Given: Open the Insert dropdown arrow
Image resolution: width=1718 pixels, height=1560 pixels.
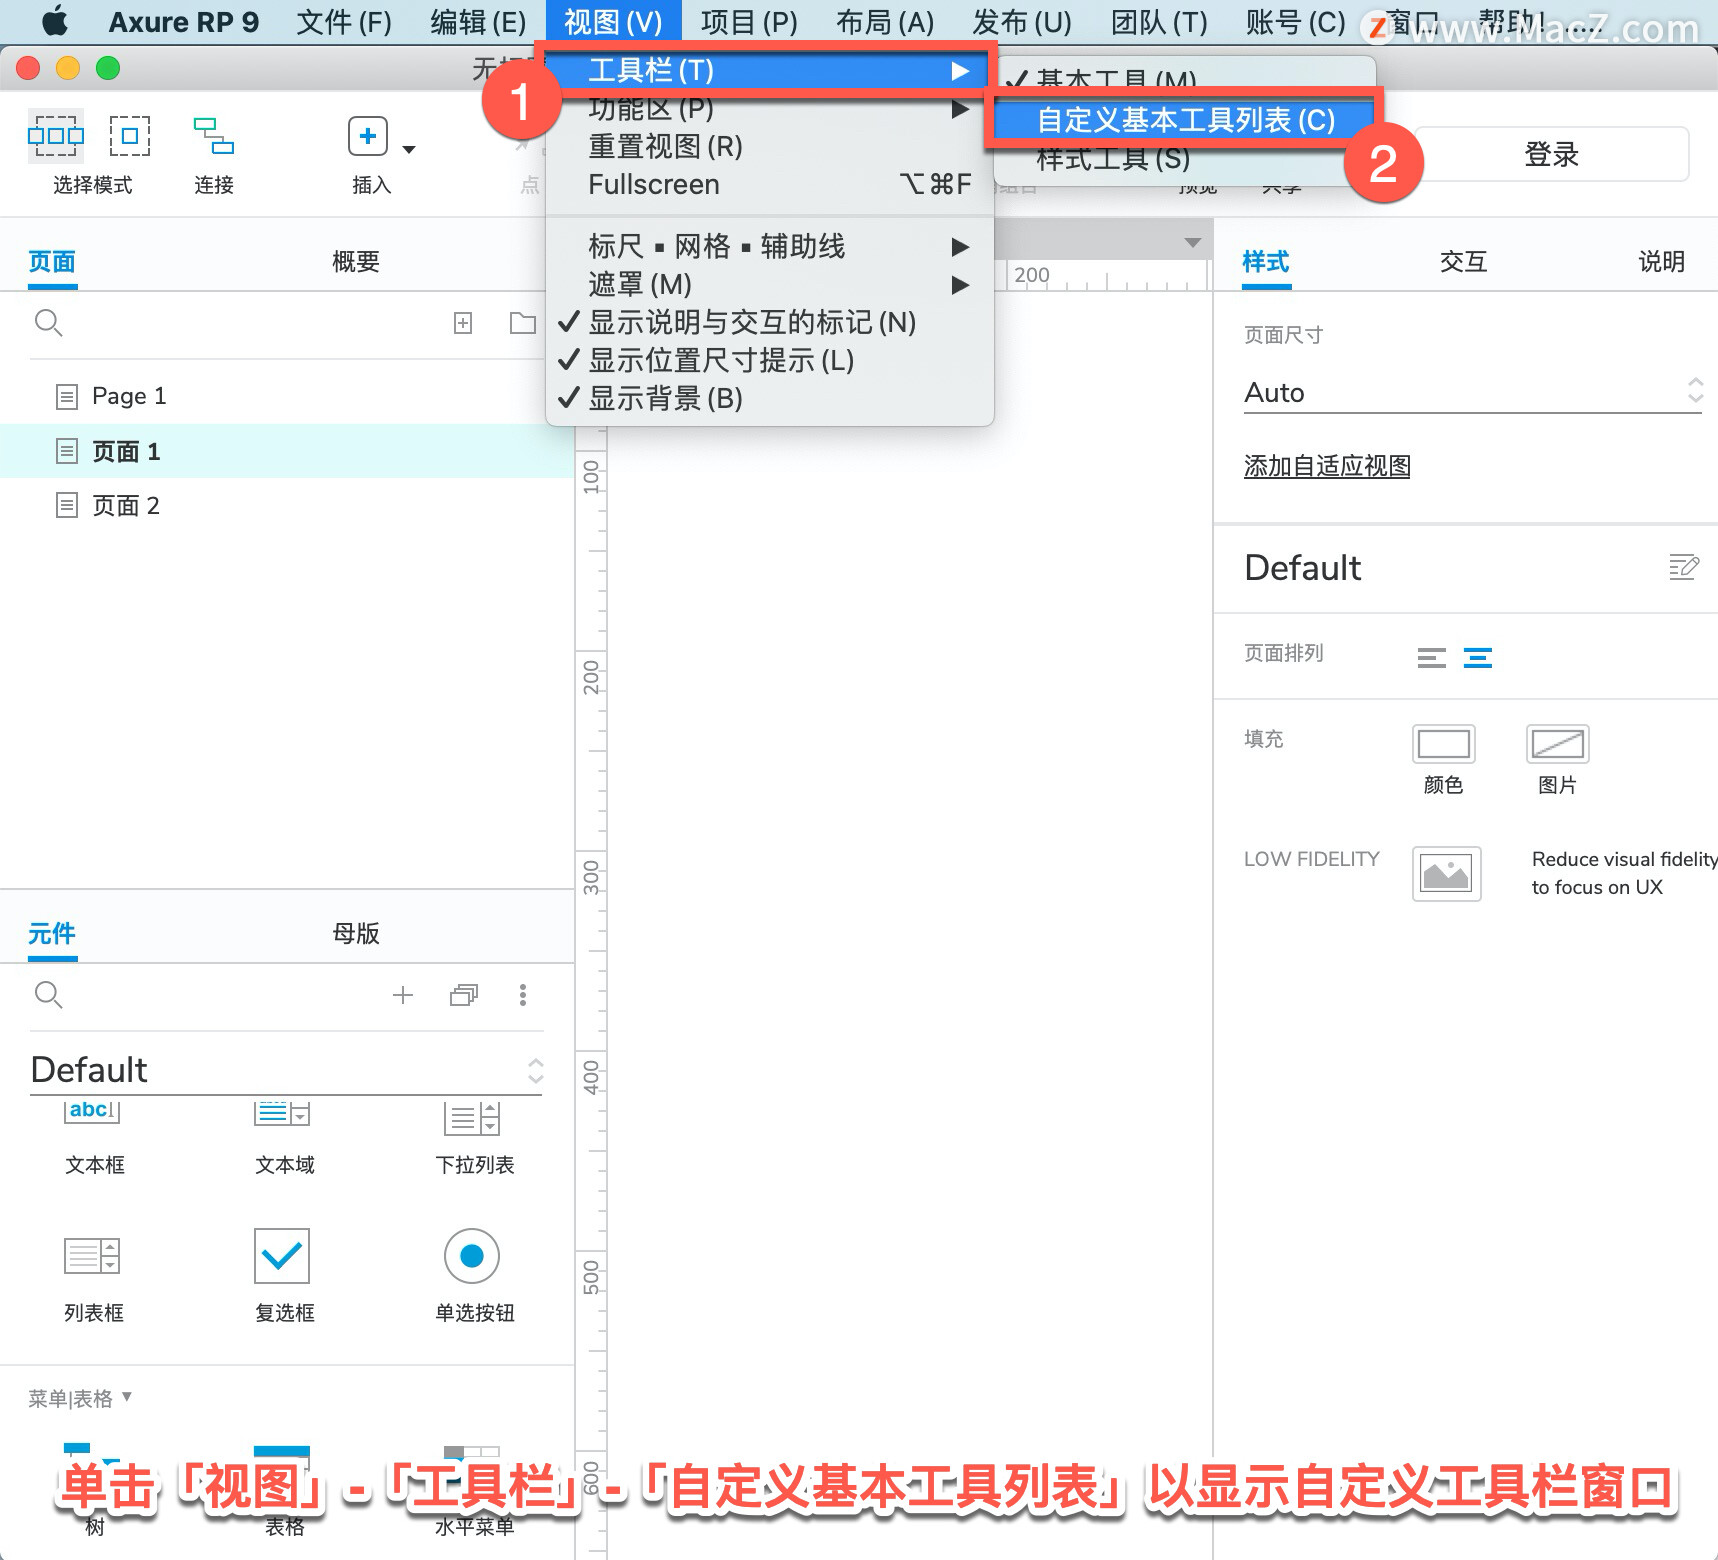Looking at the screenshot, I should [x=408, y=149].
